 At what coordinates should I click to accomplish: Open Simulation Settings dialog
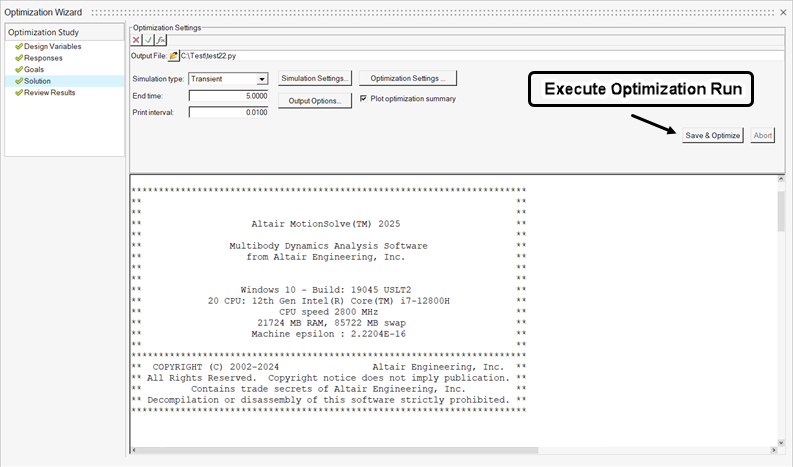[x=315, y=78]
